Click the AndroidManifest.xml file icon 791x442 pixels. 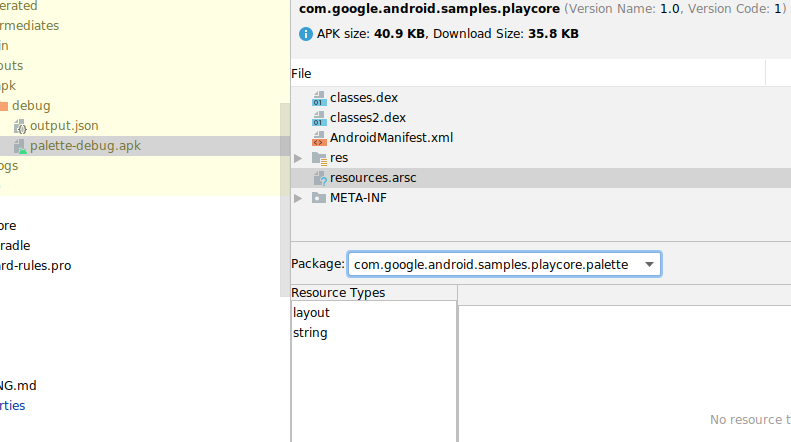[x=319, y=138]
